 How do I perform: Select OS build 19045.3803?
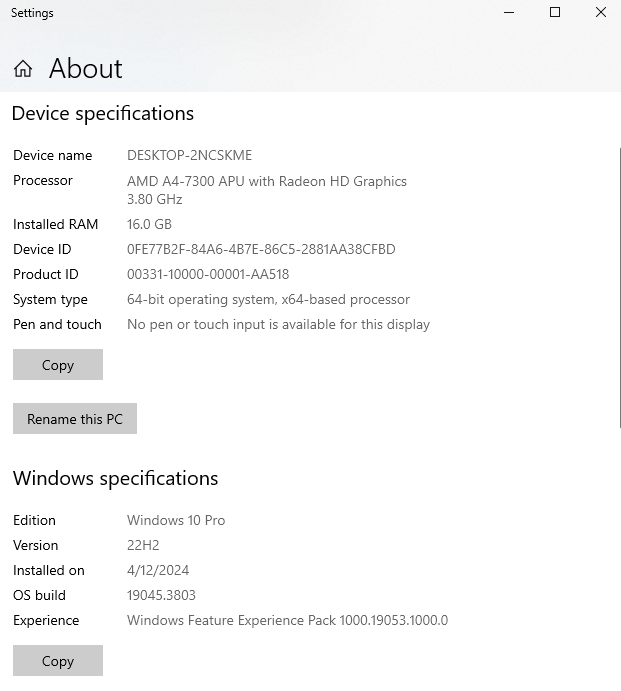pos(161,596)
